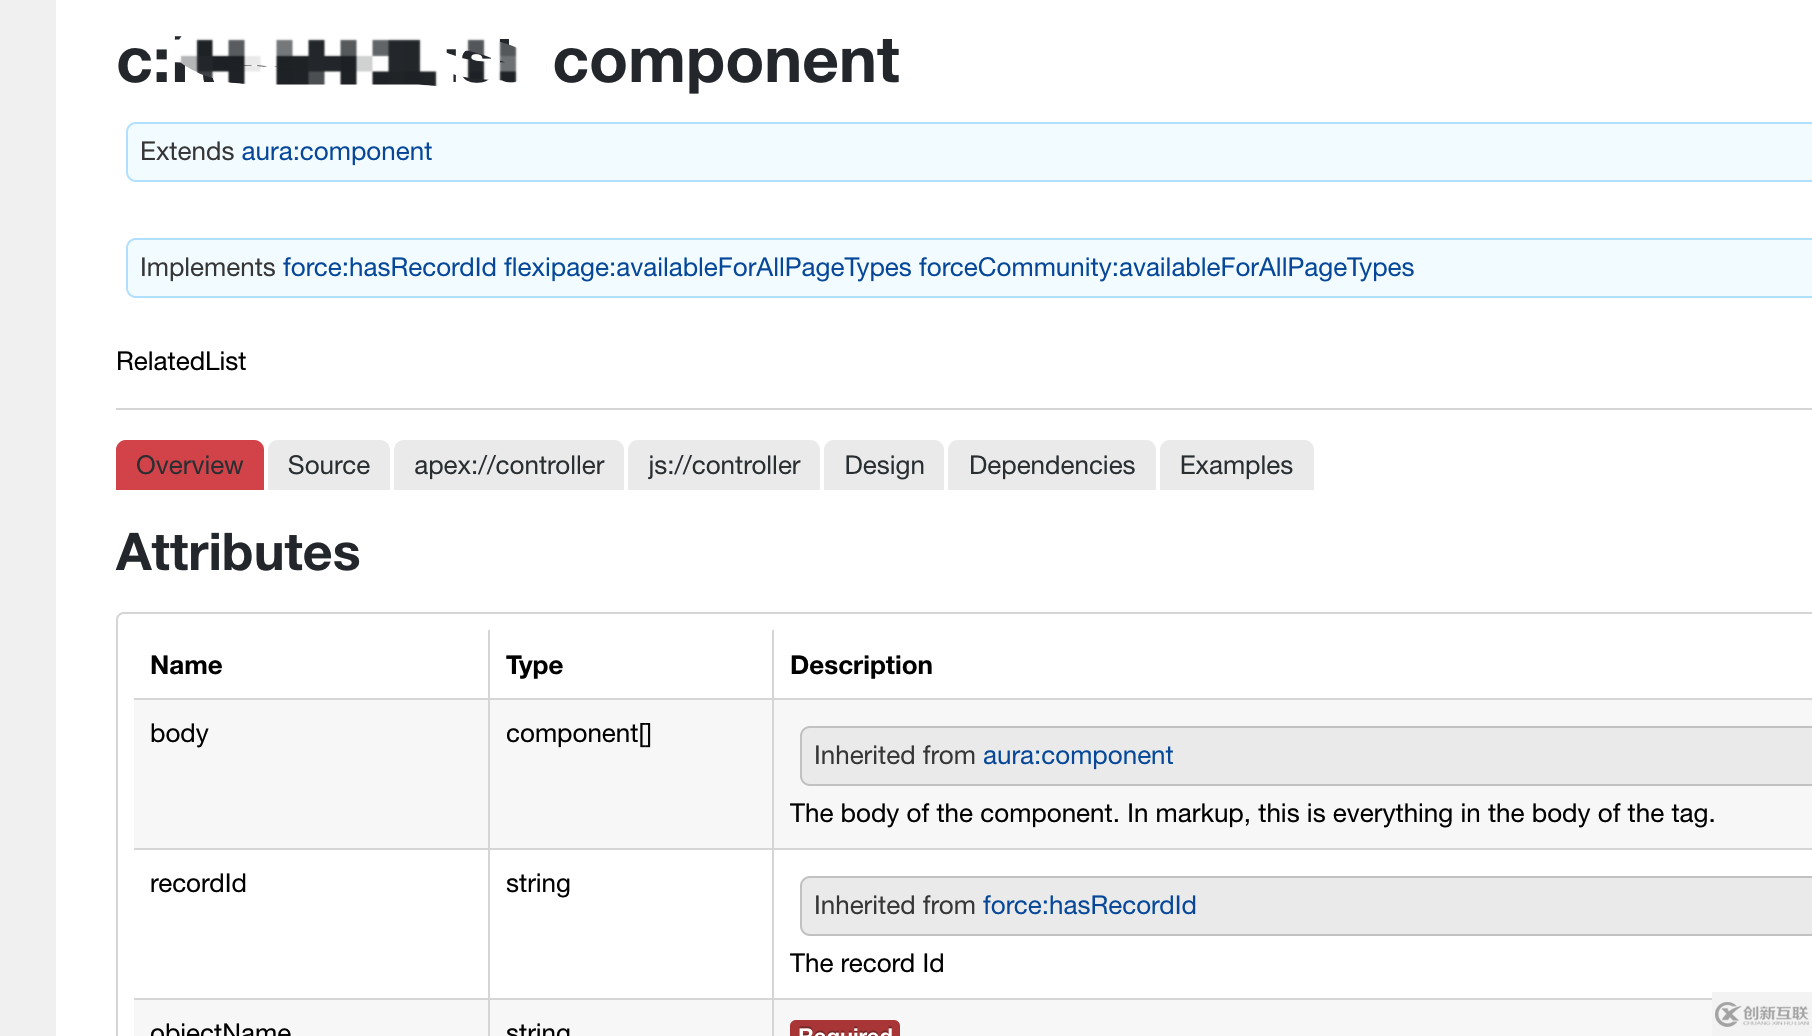This screenshot has width=1812, height=1036.
Task: Open forceCommunity:availableForAllPageTypes link
Action: click(1166, 267)
